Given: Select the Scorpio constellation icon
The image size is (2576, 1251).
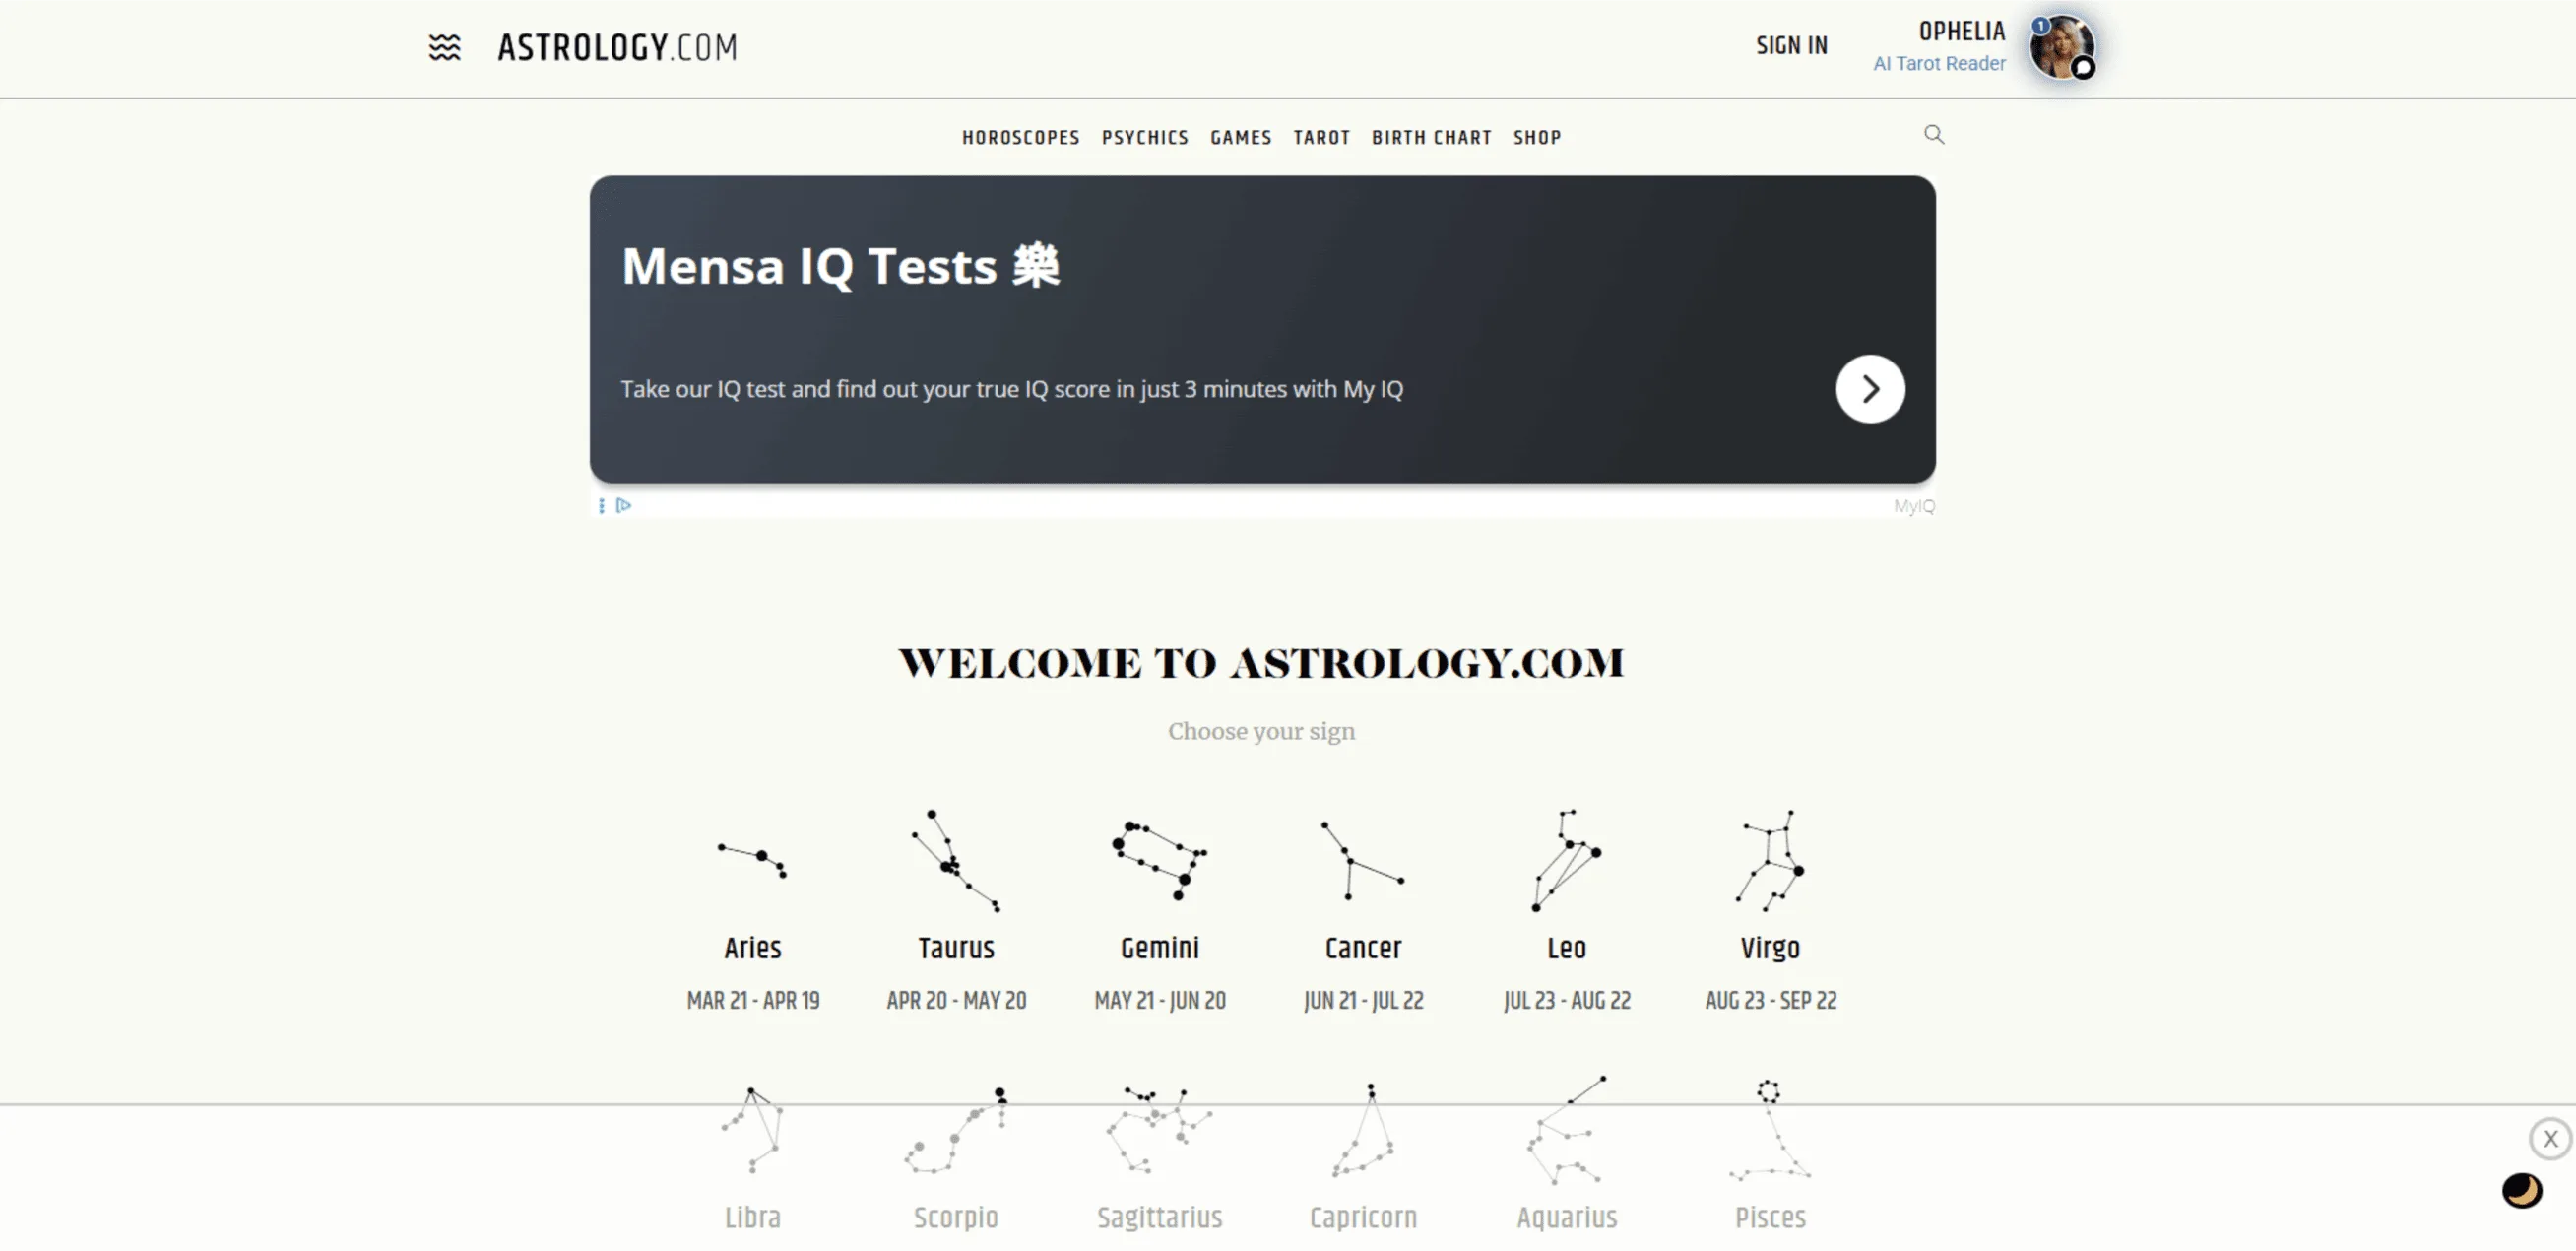Looking at the screenshot, I should [x=955, y=1130].
